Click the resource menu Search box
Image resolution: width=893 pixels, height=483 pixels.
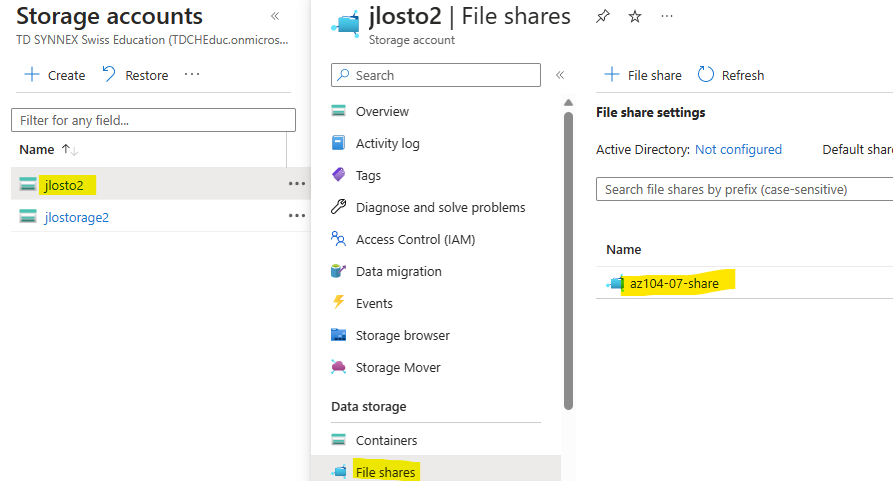coord(436,75)
